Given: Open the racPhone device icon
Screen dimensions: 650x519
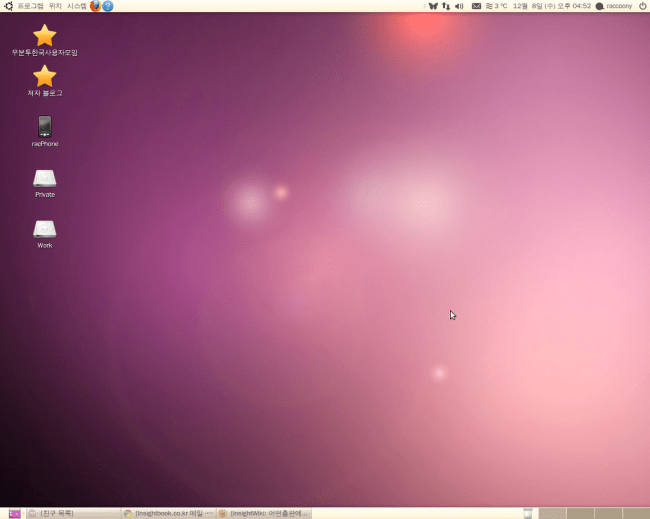Looking at the screenshot, I should coord(44,126).
